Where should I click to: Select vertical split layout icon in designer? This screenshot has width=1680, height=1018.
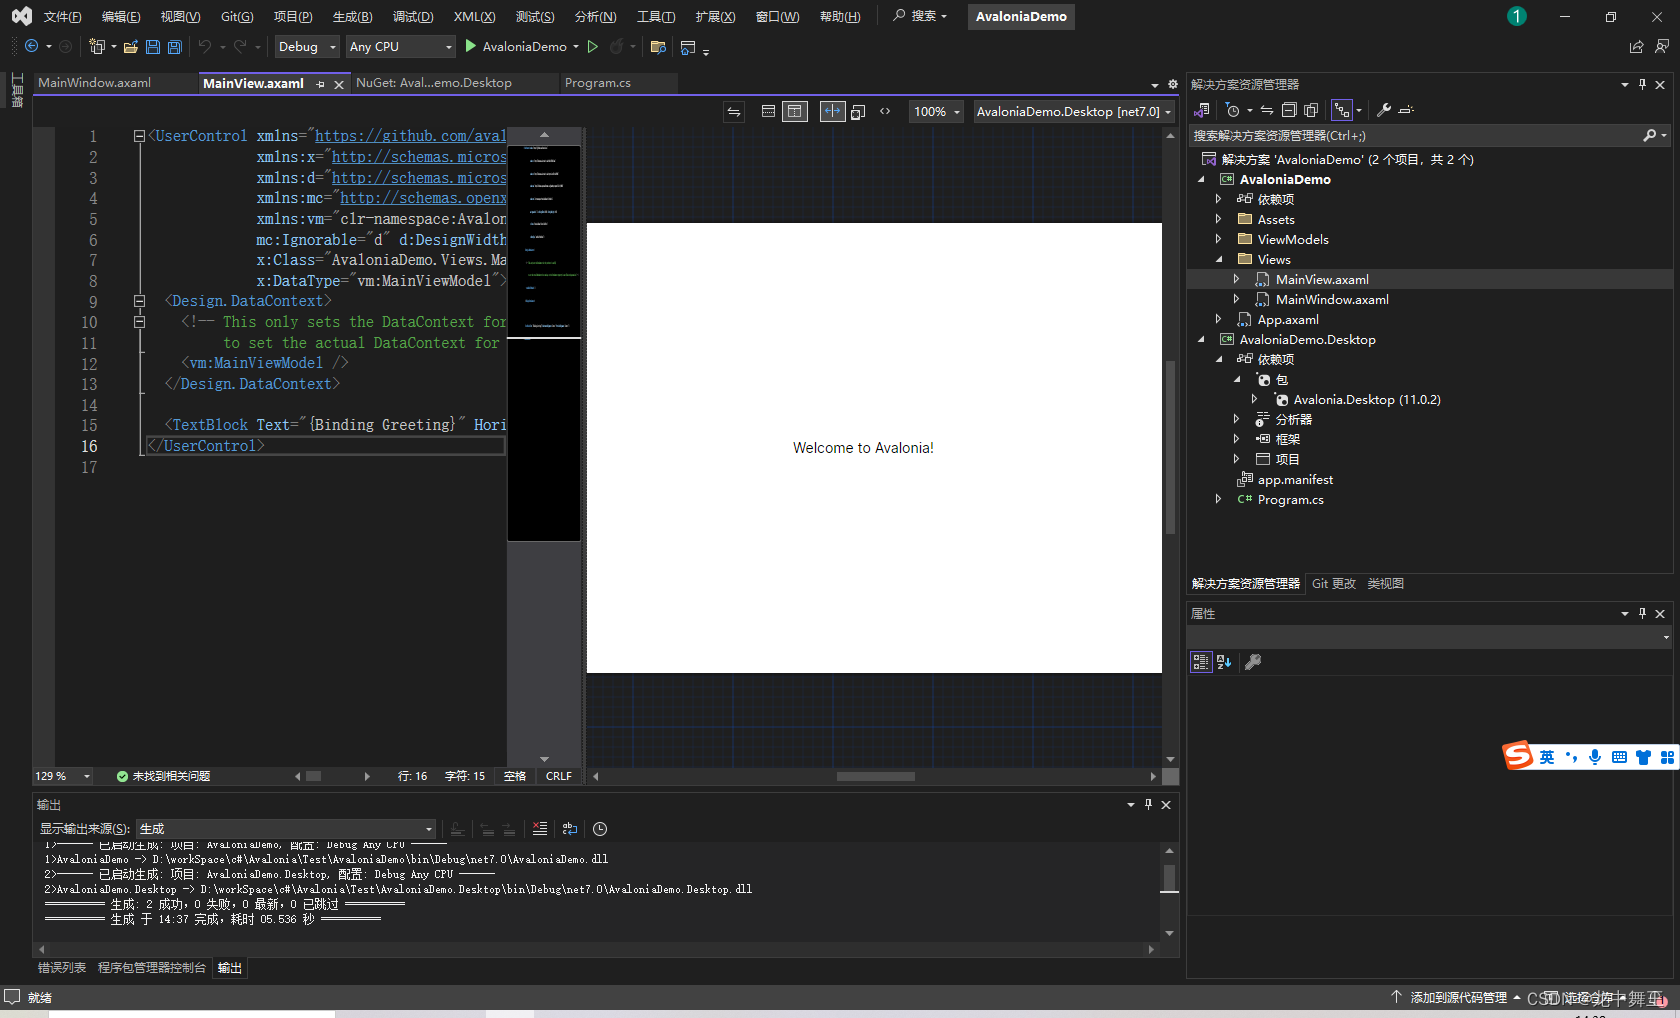point(795,112)
